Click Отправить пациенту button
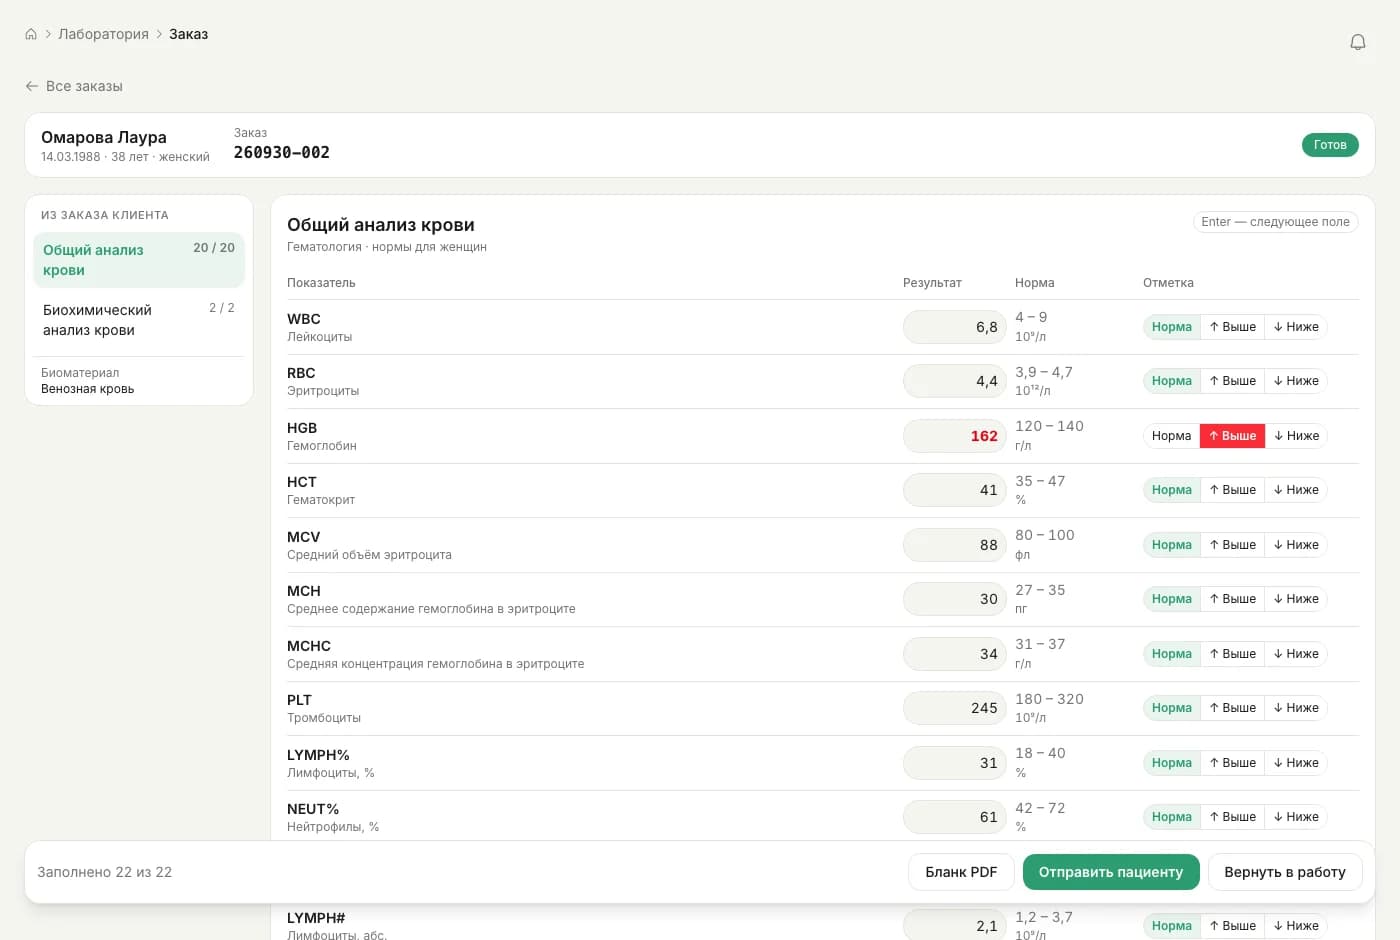This screenshot has width=1400, height=940. point(1111,872)
